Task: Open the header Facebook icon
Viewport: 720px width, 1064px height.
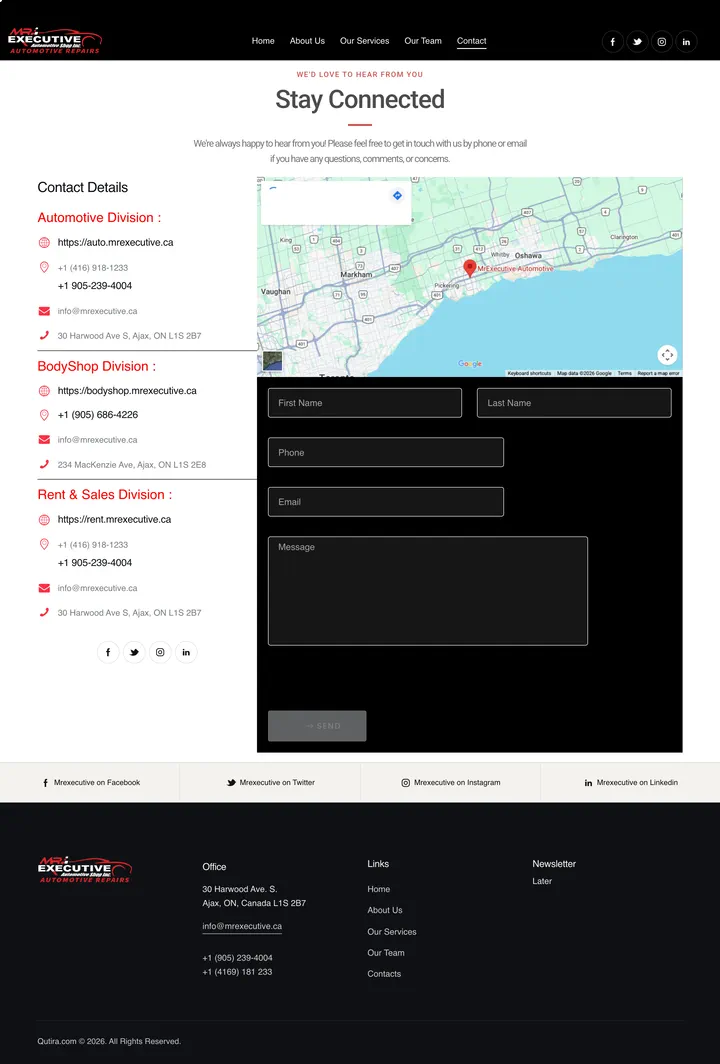Action: pyautogui.click(x=612, y=41)
